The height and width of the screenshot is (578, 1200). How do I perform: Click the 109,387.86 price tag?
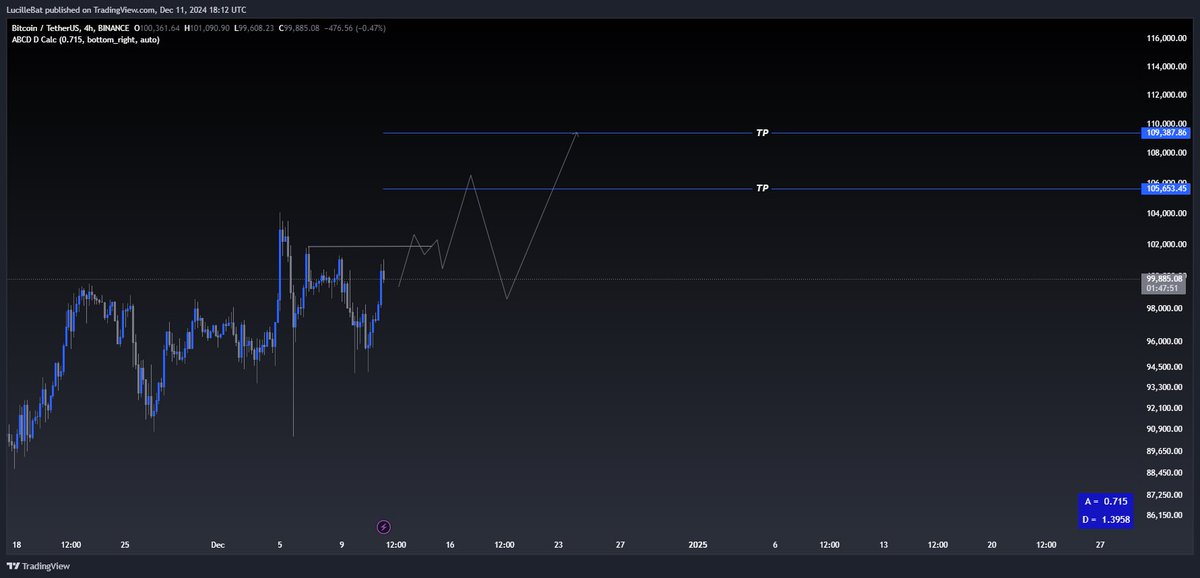coord(1165,132)
